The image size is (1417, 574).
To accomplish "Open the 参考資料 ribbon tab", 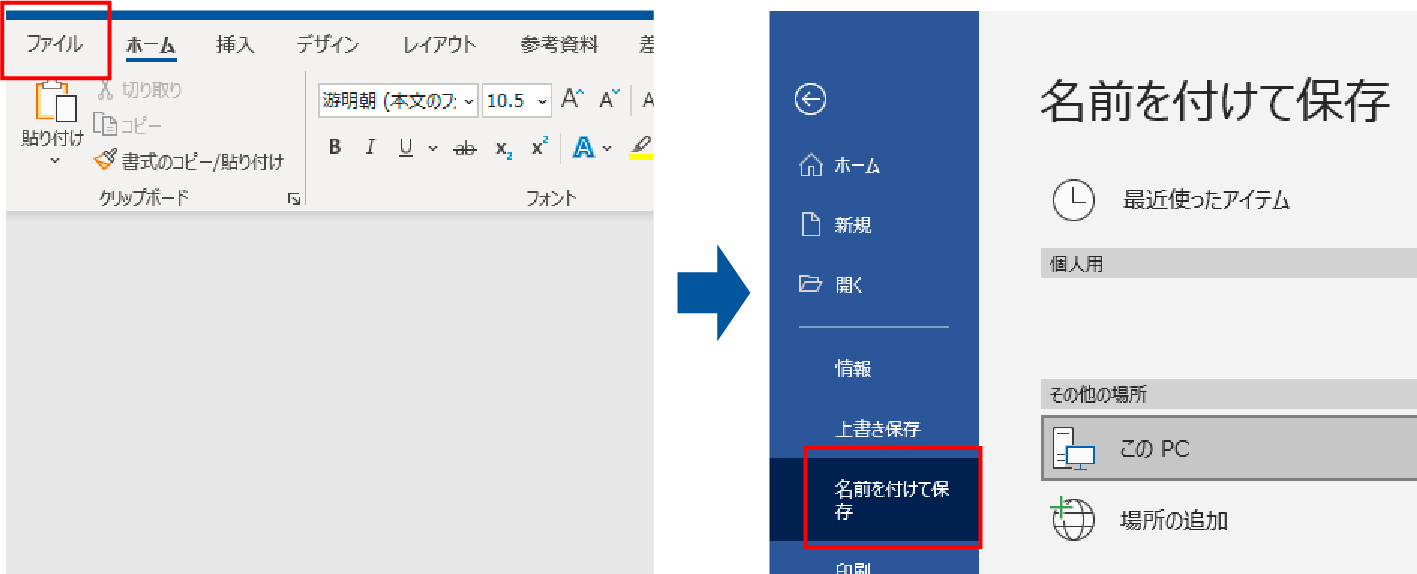I will click(559, 44).
